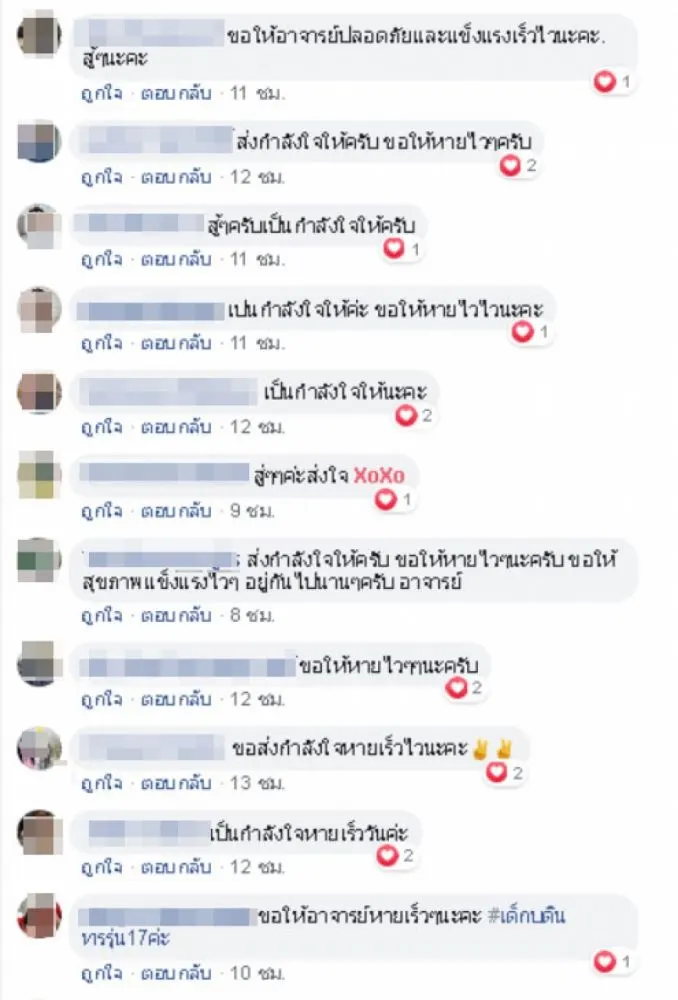Open profile picture of the last commenter
The width and height of the screenshot is (678, 1000).
39,916
